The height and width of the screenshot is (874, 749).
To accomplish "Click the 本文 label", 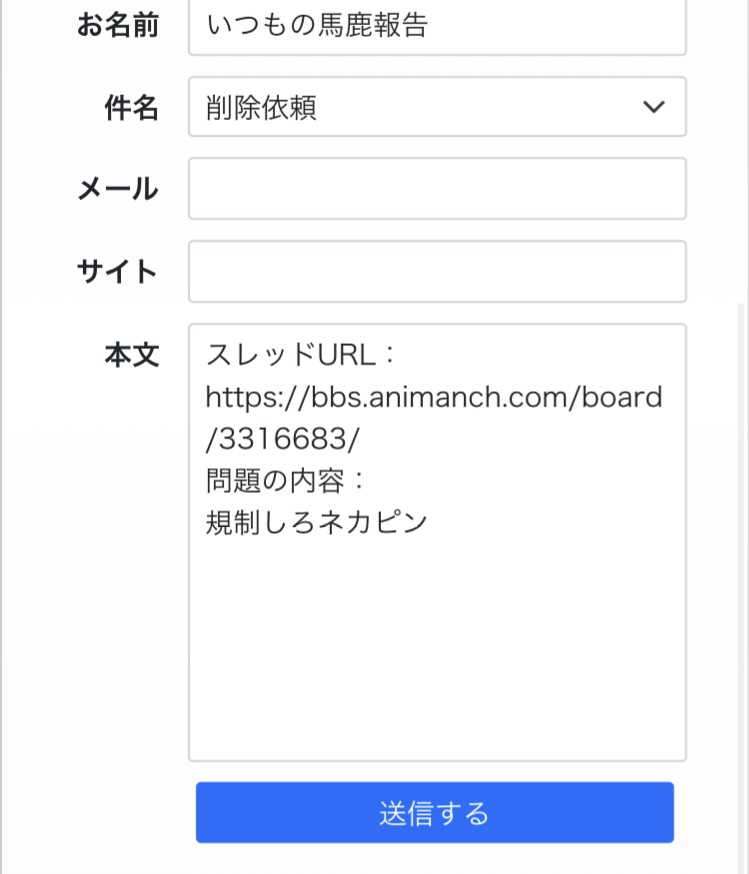I will click(x=132, y=355).
